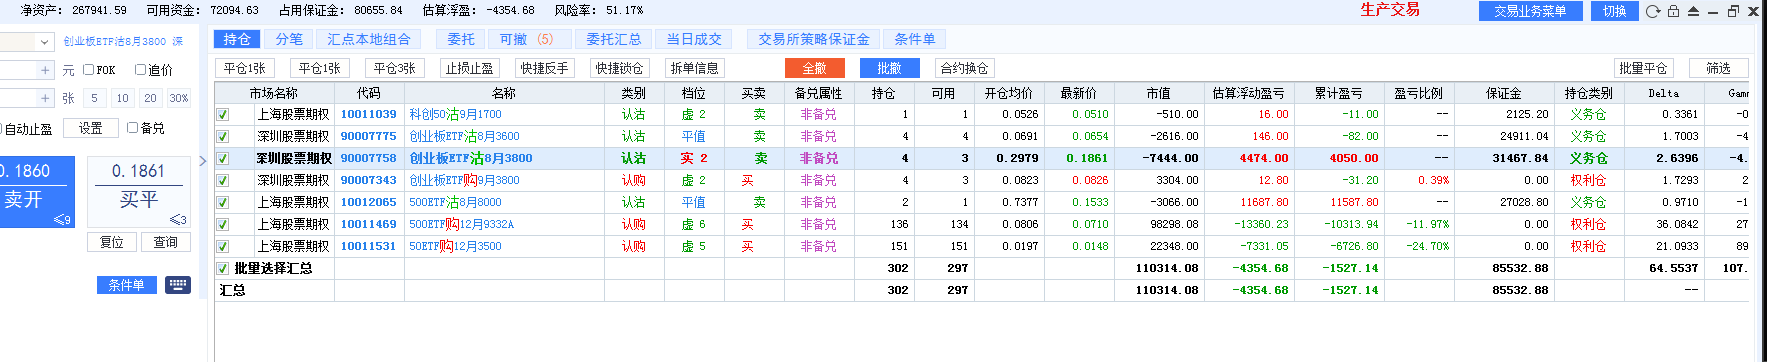
Task: Uncheck the row checkbox for 10011039
Action: click(223, 115)
